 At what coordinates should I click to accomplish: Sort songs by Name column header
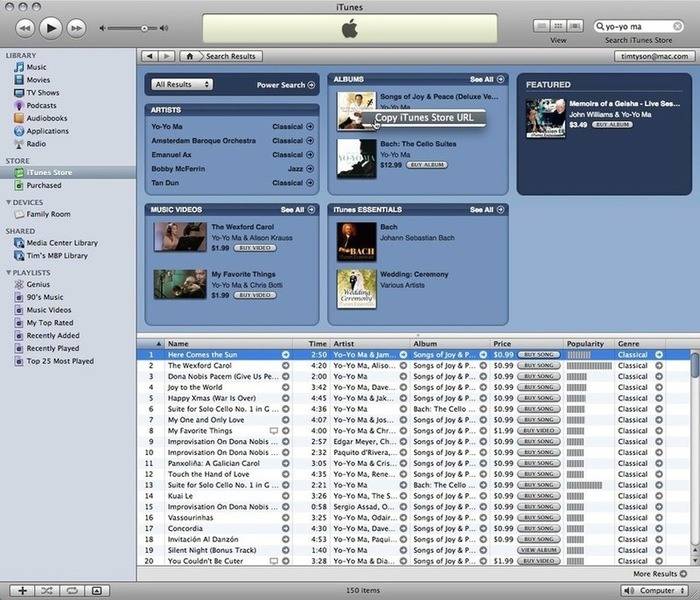[229, 344]
